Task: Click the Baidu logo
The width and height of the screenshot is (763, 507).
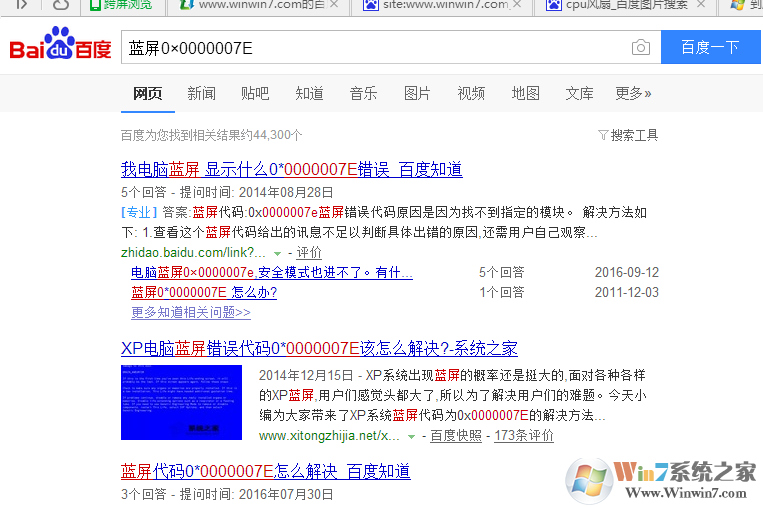Action: click(60, 47)
